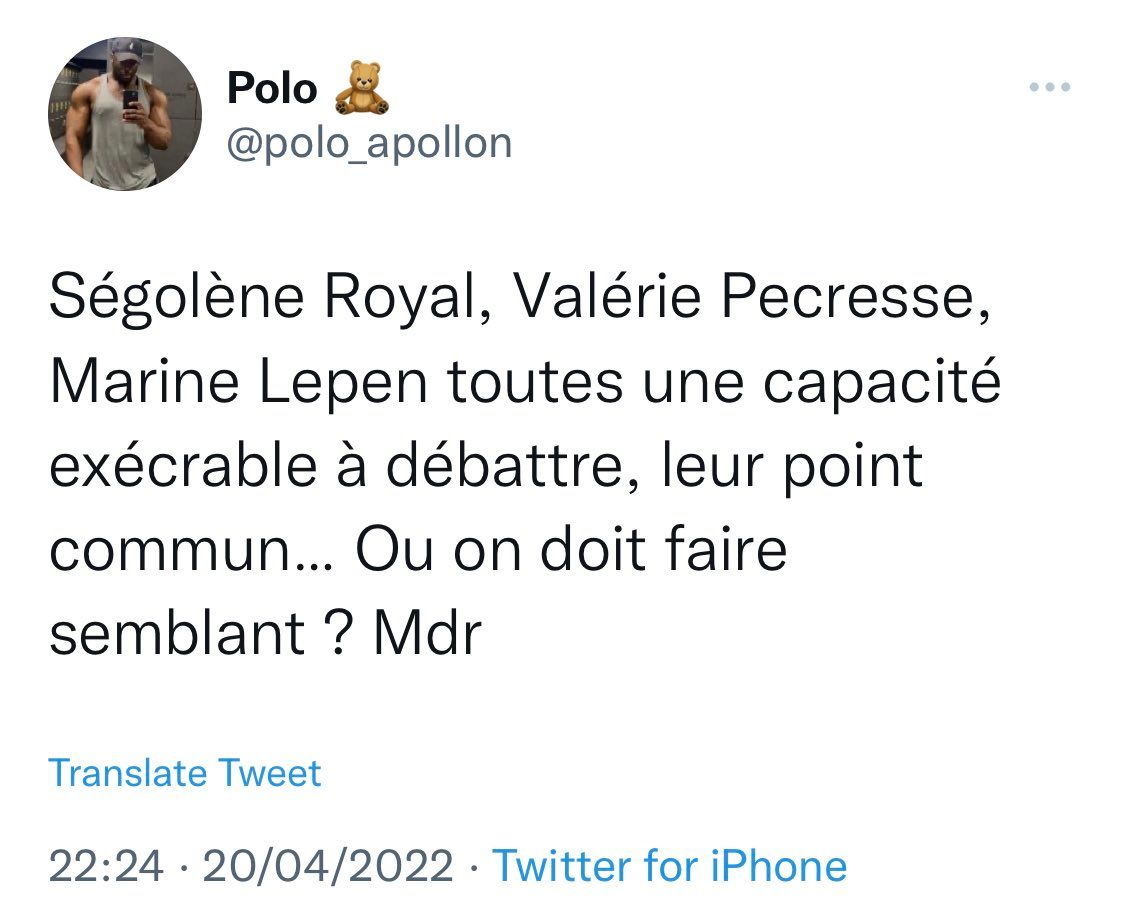The height and width of the screenshot is (922, 1125).
Task: Click the word semblant in the tweet
Action: (177, 634)
